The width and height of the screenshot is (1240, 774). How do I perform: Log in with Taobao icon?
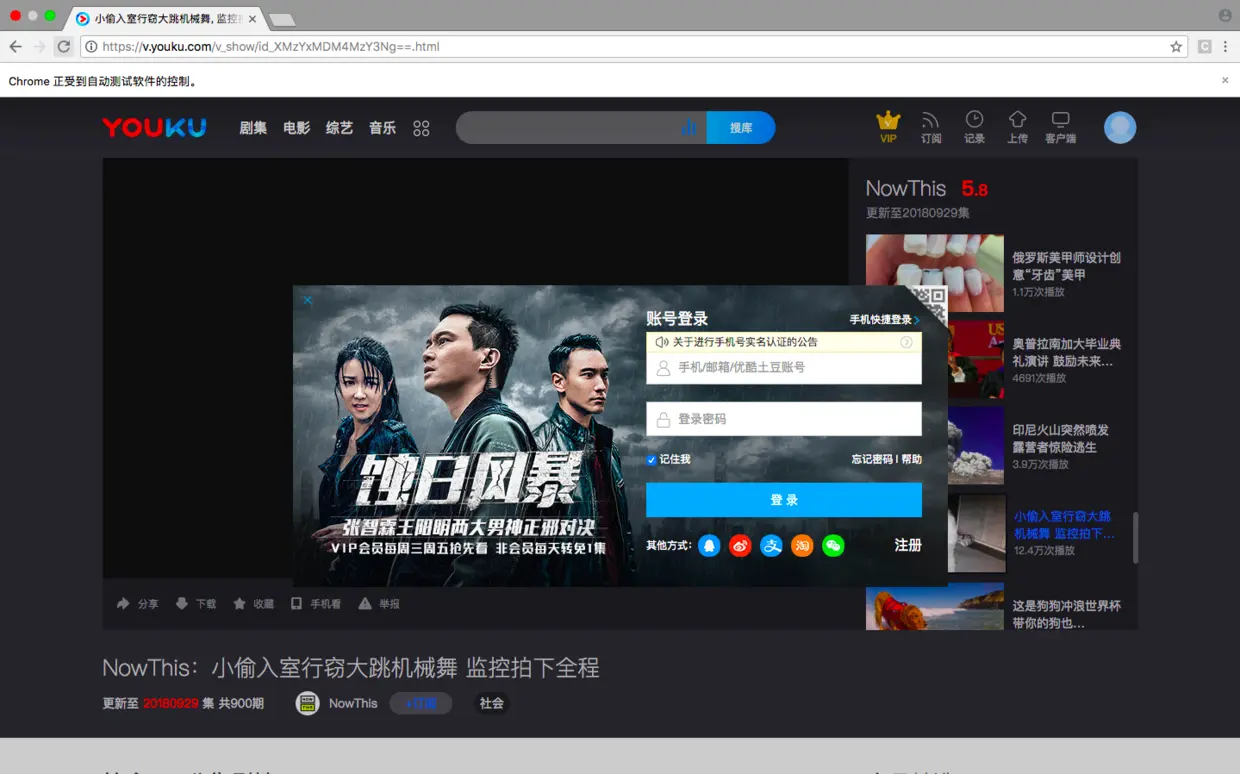[802, 545]
